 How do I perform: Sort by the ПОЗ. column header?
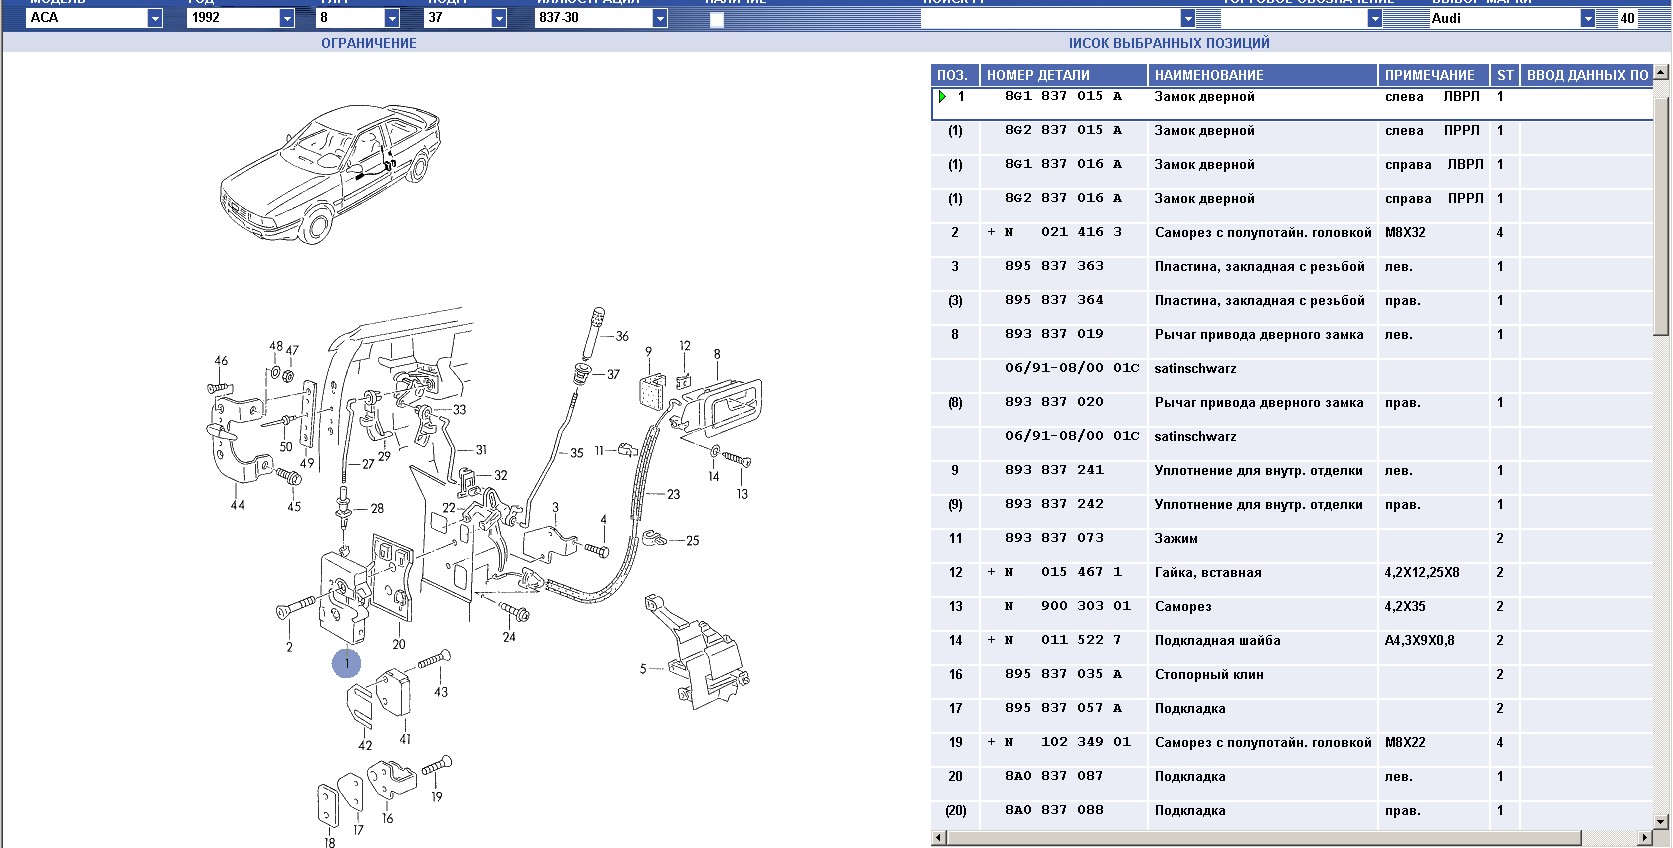(953, 75)
